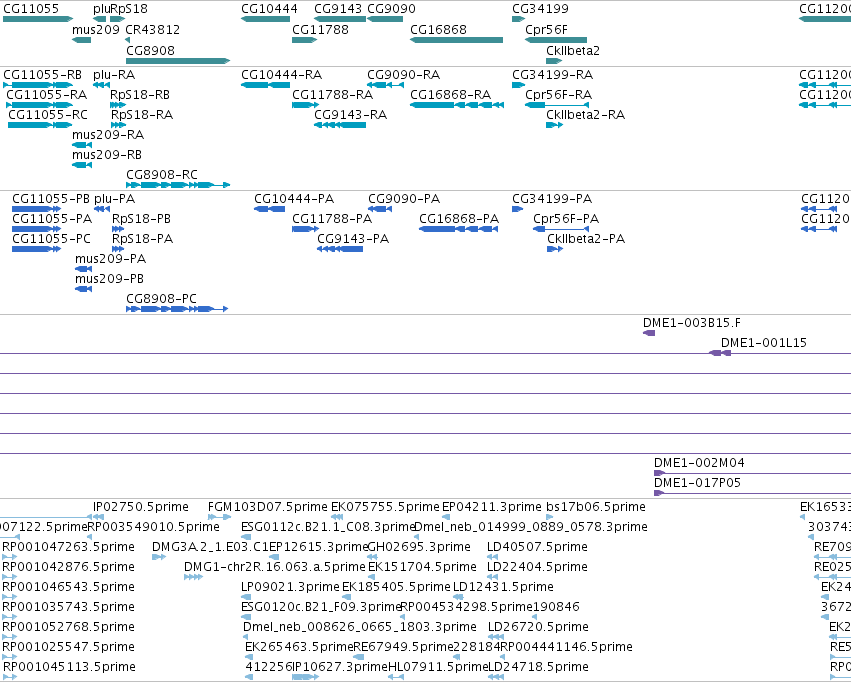Screen dimensions: 851x682
Task: Select the CG11055-PC protein label
Action: (x=51, y=239)
